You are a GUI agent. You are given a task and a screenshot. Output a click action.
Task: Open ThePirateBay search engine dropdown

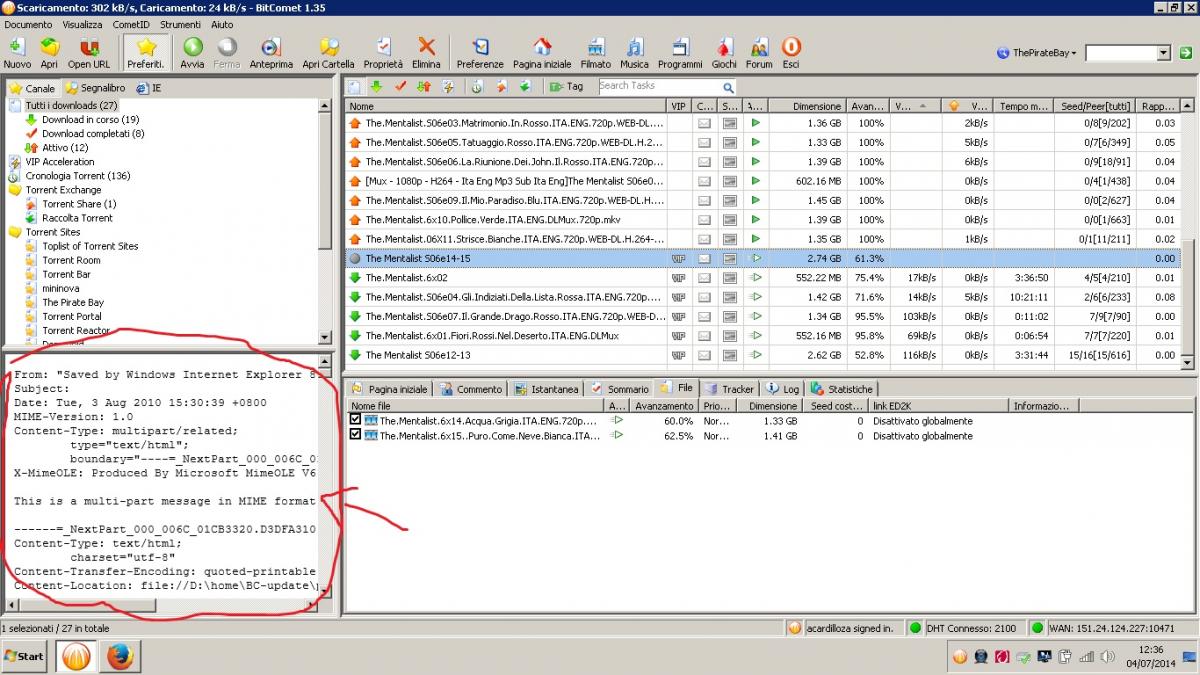tap(1037, 53)
